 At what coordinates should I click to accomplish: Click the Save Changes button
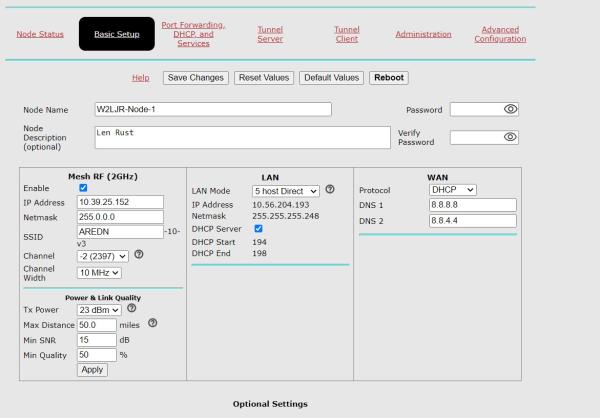(x=196, y=78)
